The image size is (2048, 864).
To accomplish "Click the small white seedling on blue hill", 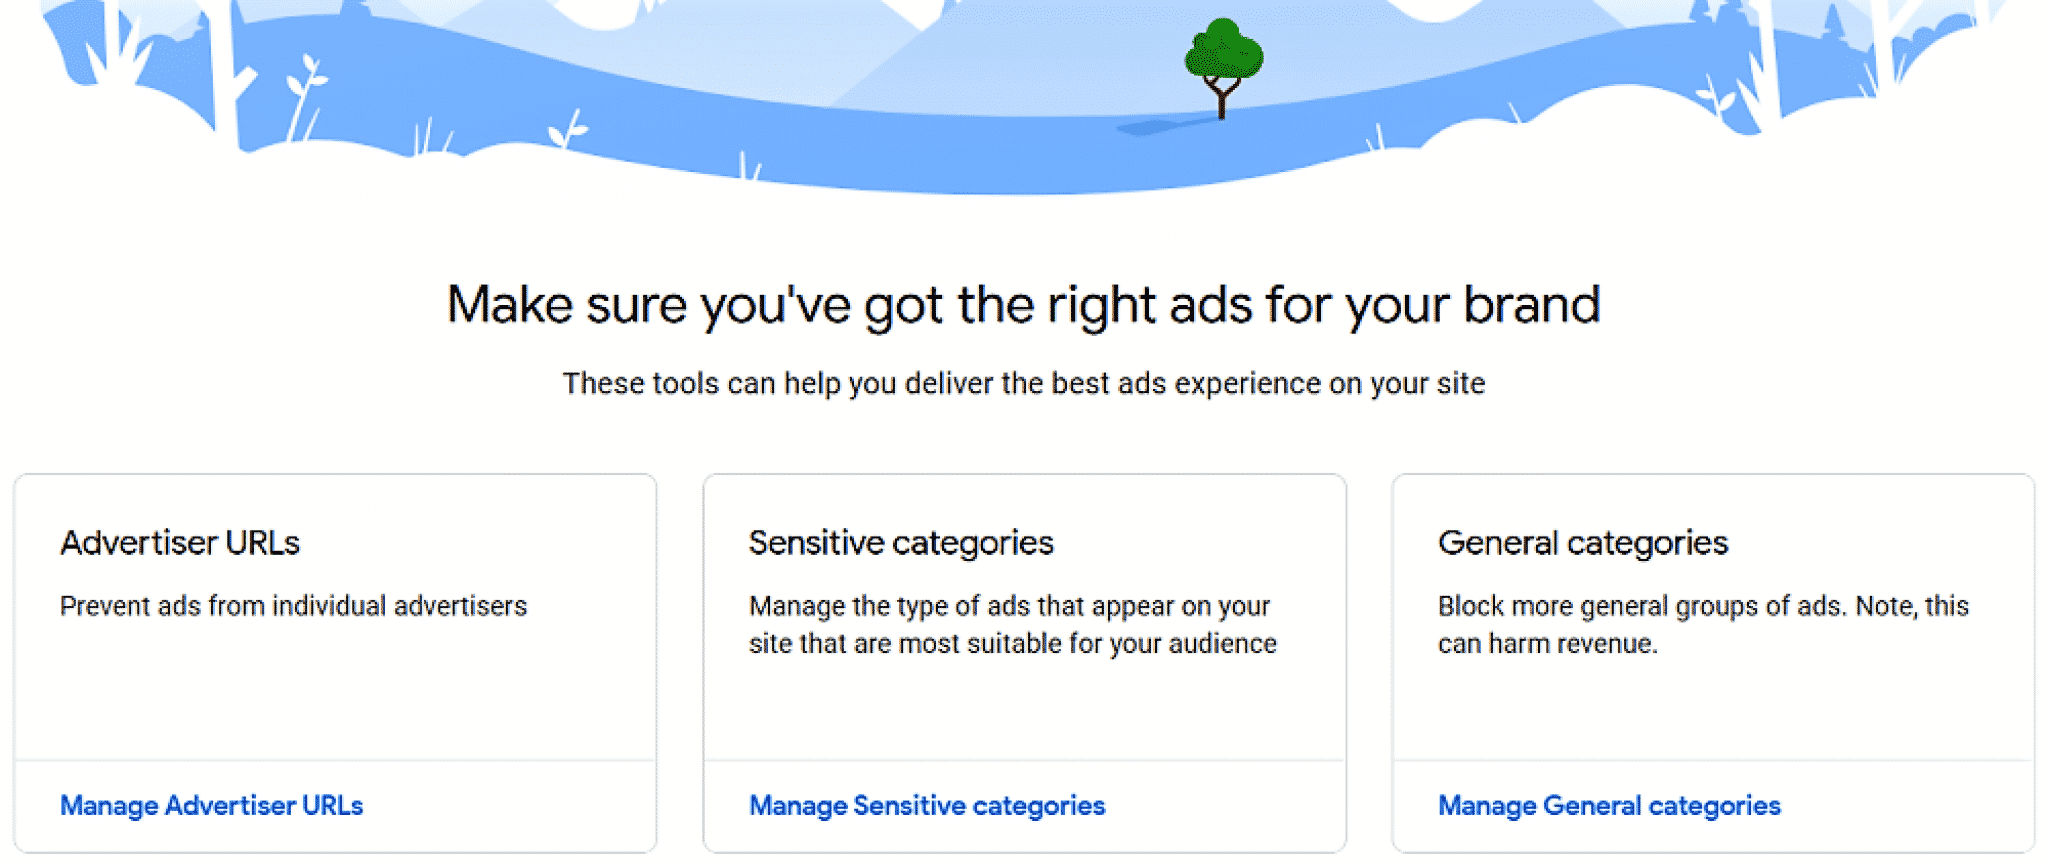I will coord(567,130).
